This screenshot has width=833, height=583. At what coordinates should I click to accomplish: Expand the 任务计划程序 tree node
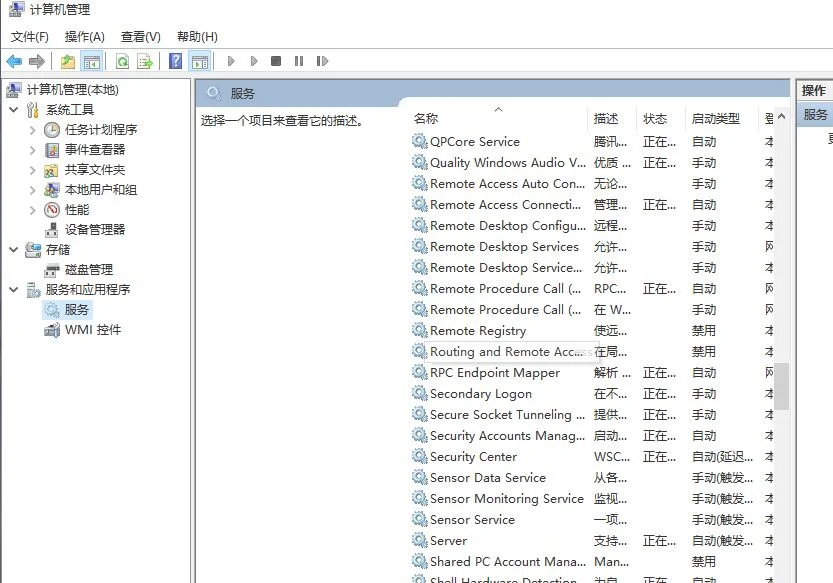click(33, 130)
